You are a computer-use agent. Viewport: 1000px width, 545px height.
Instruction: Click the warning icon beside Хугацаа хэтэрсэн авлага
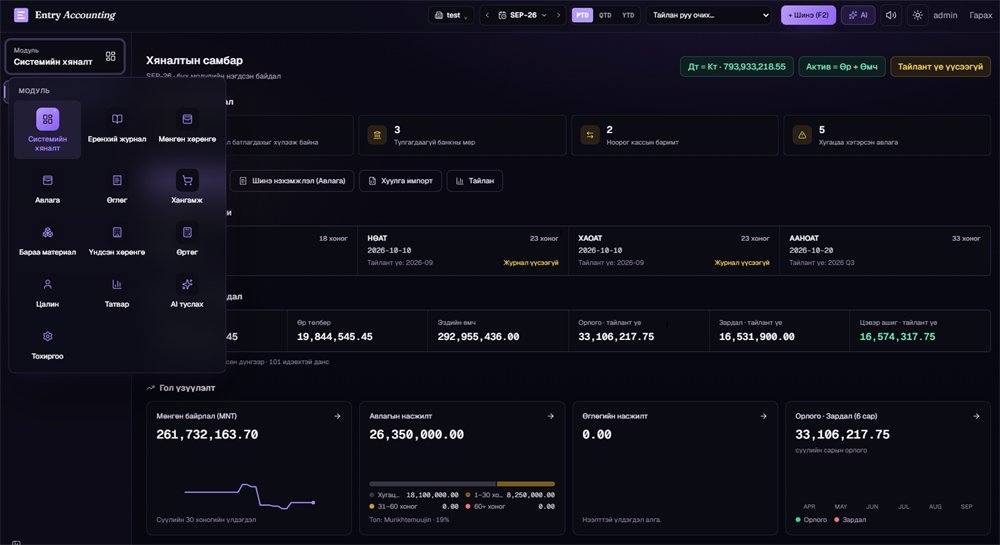802,135
